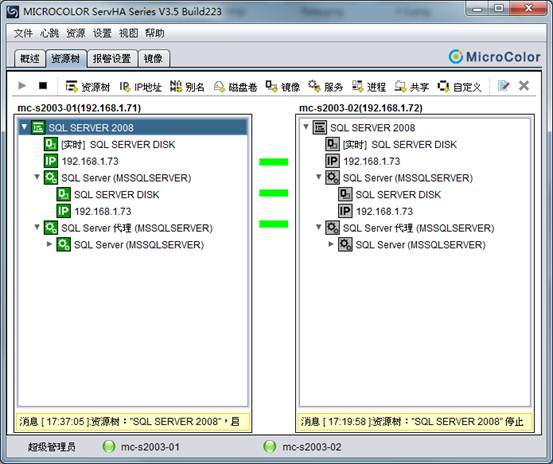Viewport: 553px width, 464px height.
Task: Click green gear icon of left SQL Server 代理
Action: click(x=51, y=228)
